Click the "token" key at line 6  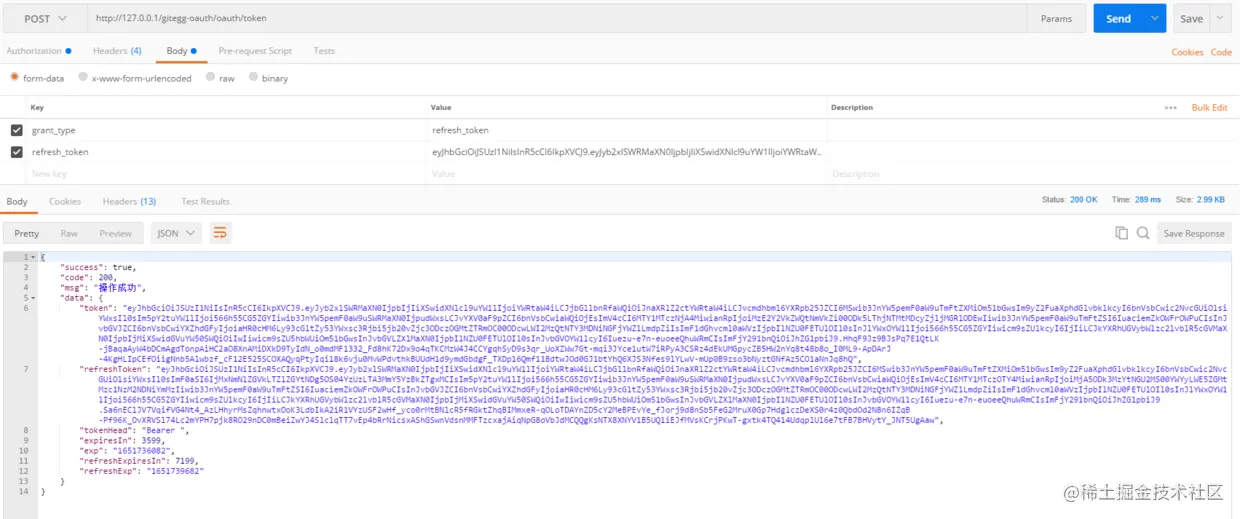click(x=97, y=308)
